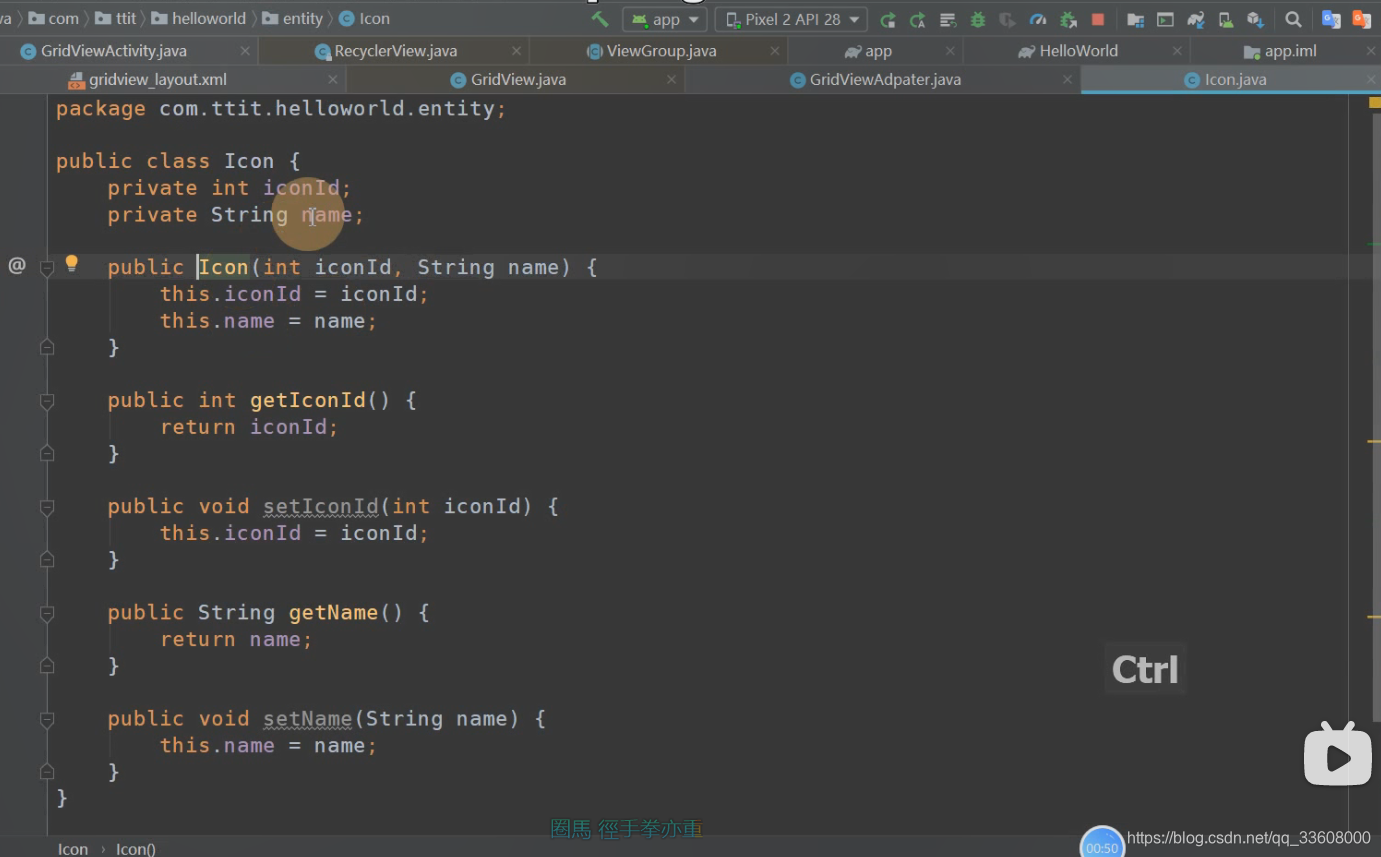Click the red Stop button
1381x857 pixels.
click(1098, 19)
